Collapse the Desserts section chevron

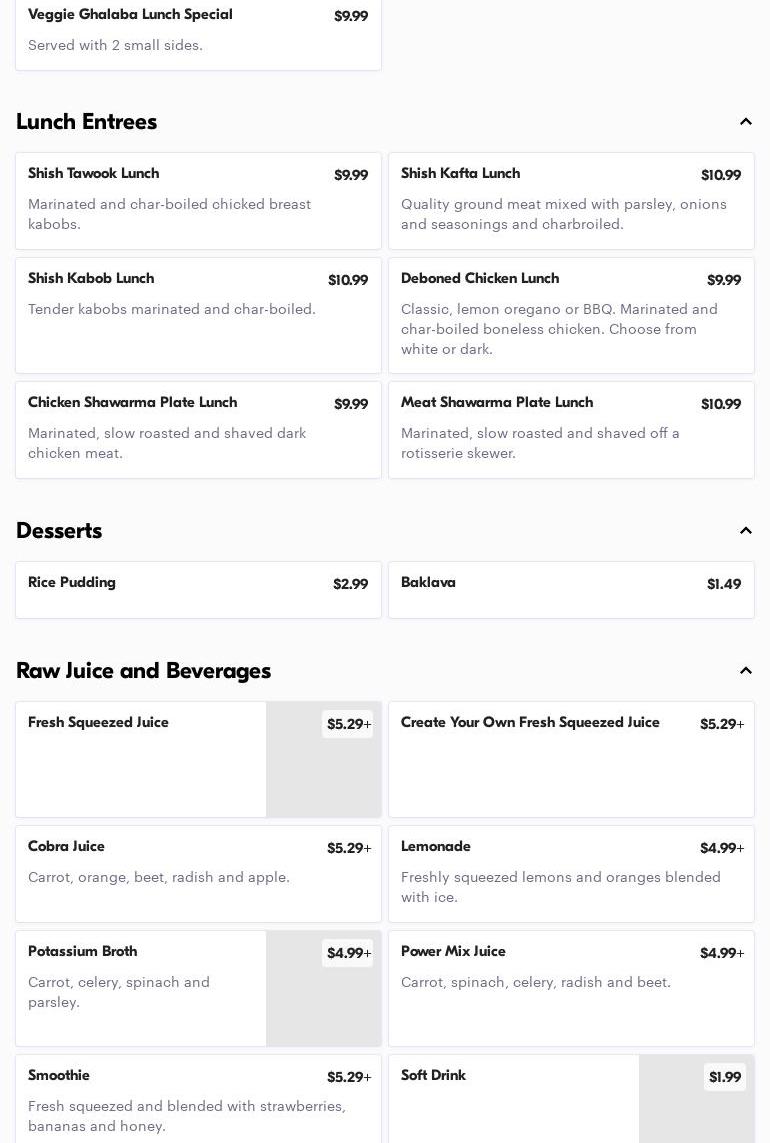(x=745, y=531)
